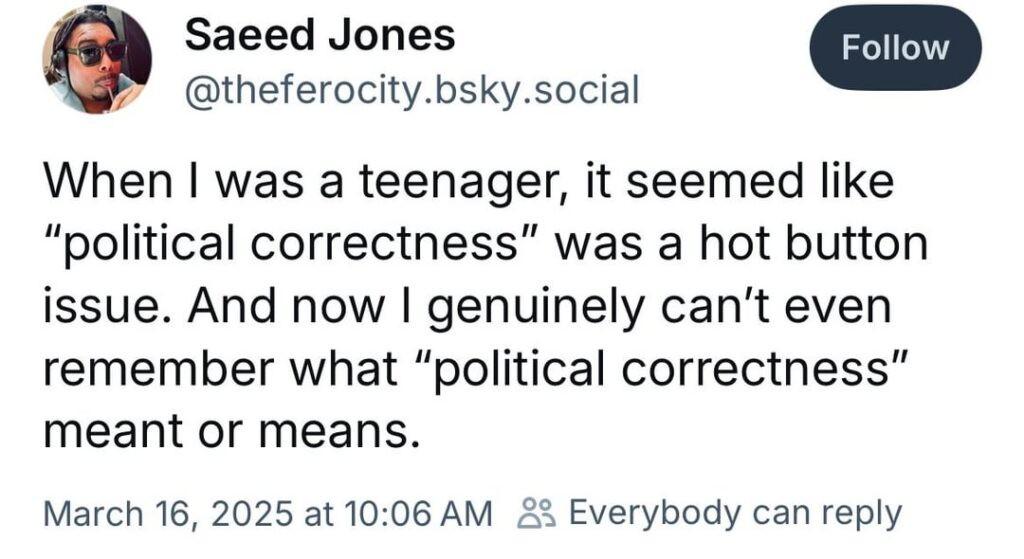
Task: Click the Follow button
Action: click(895, 48)
